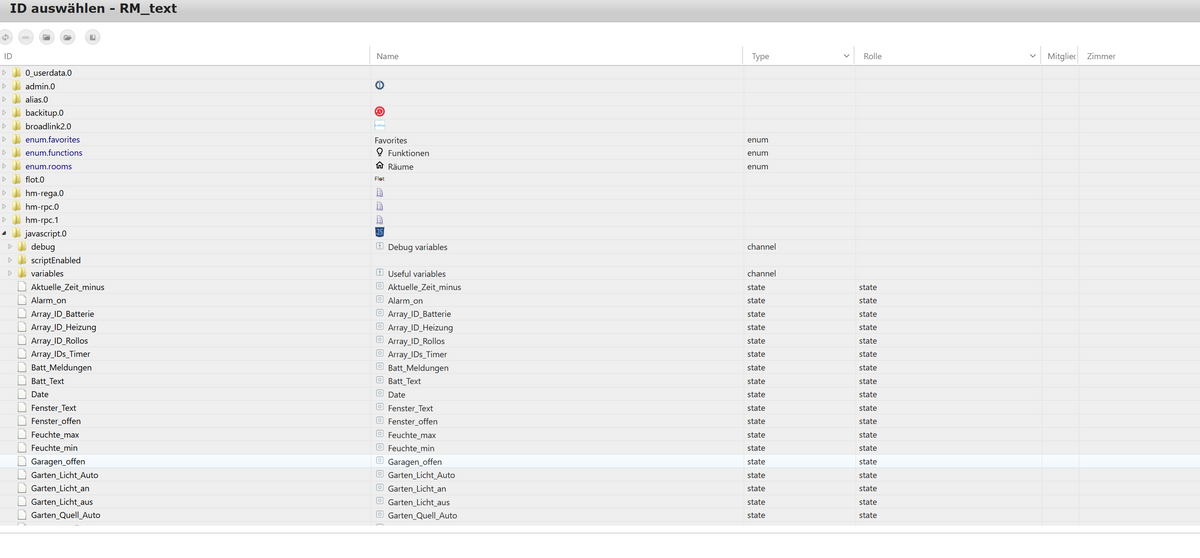Expand the hm-rpc.0 tree node

(4, 206)
